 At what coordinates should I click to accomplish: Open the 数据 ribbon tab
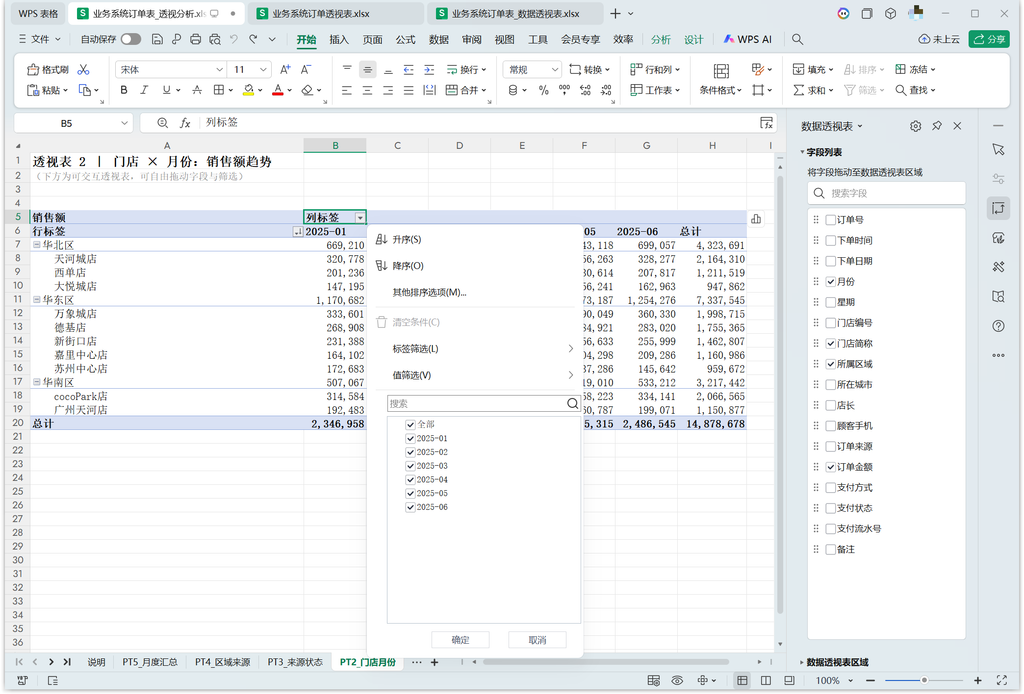pos(438,39)
